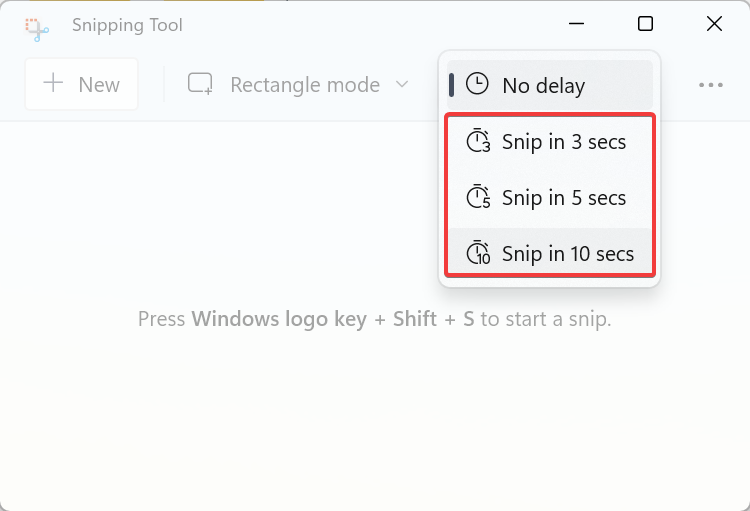Click the plus icon on New button

pyautogui.click(x=53, y=83)
